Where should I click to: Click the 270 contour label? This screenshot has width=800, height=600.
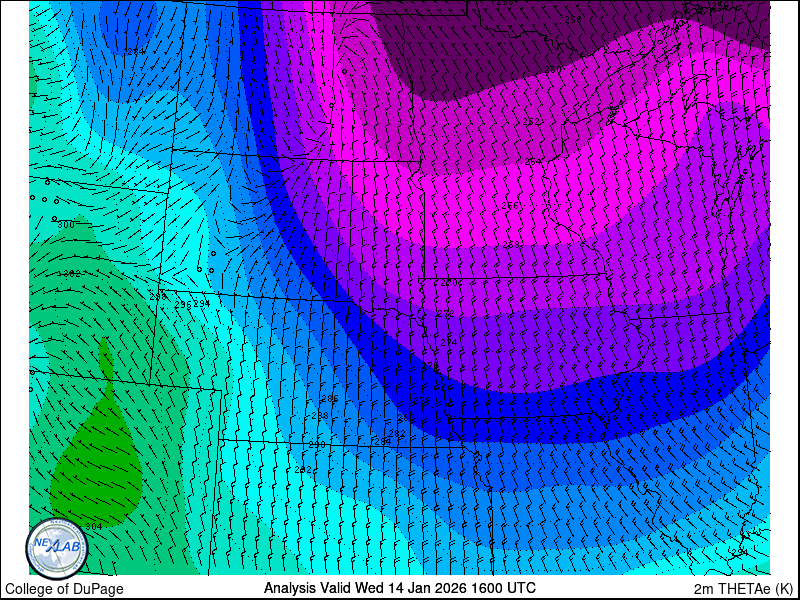448,282
